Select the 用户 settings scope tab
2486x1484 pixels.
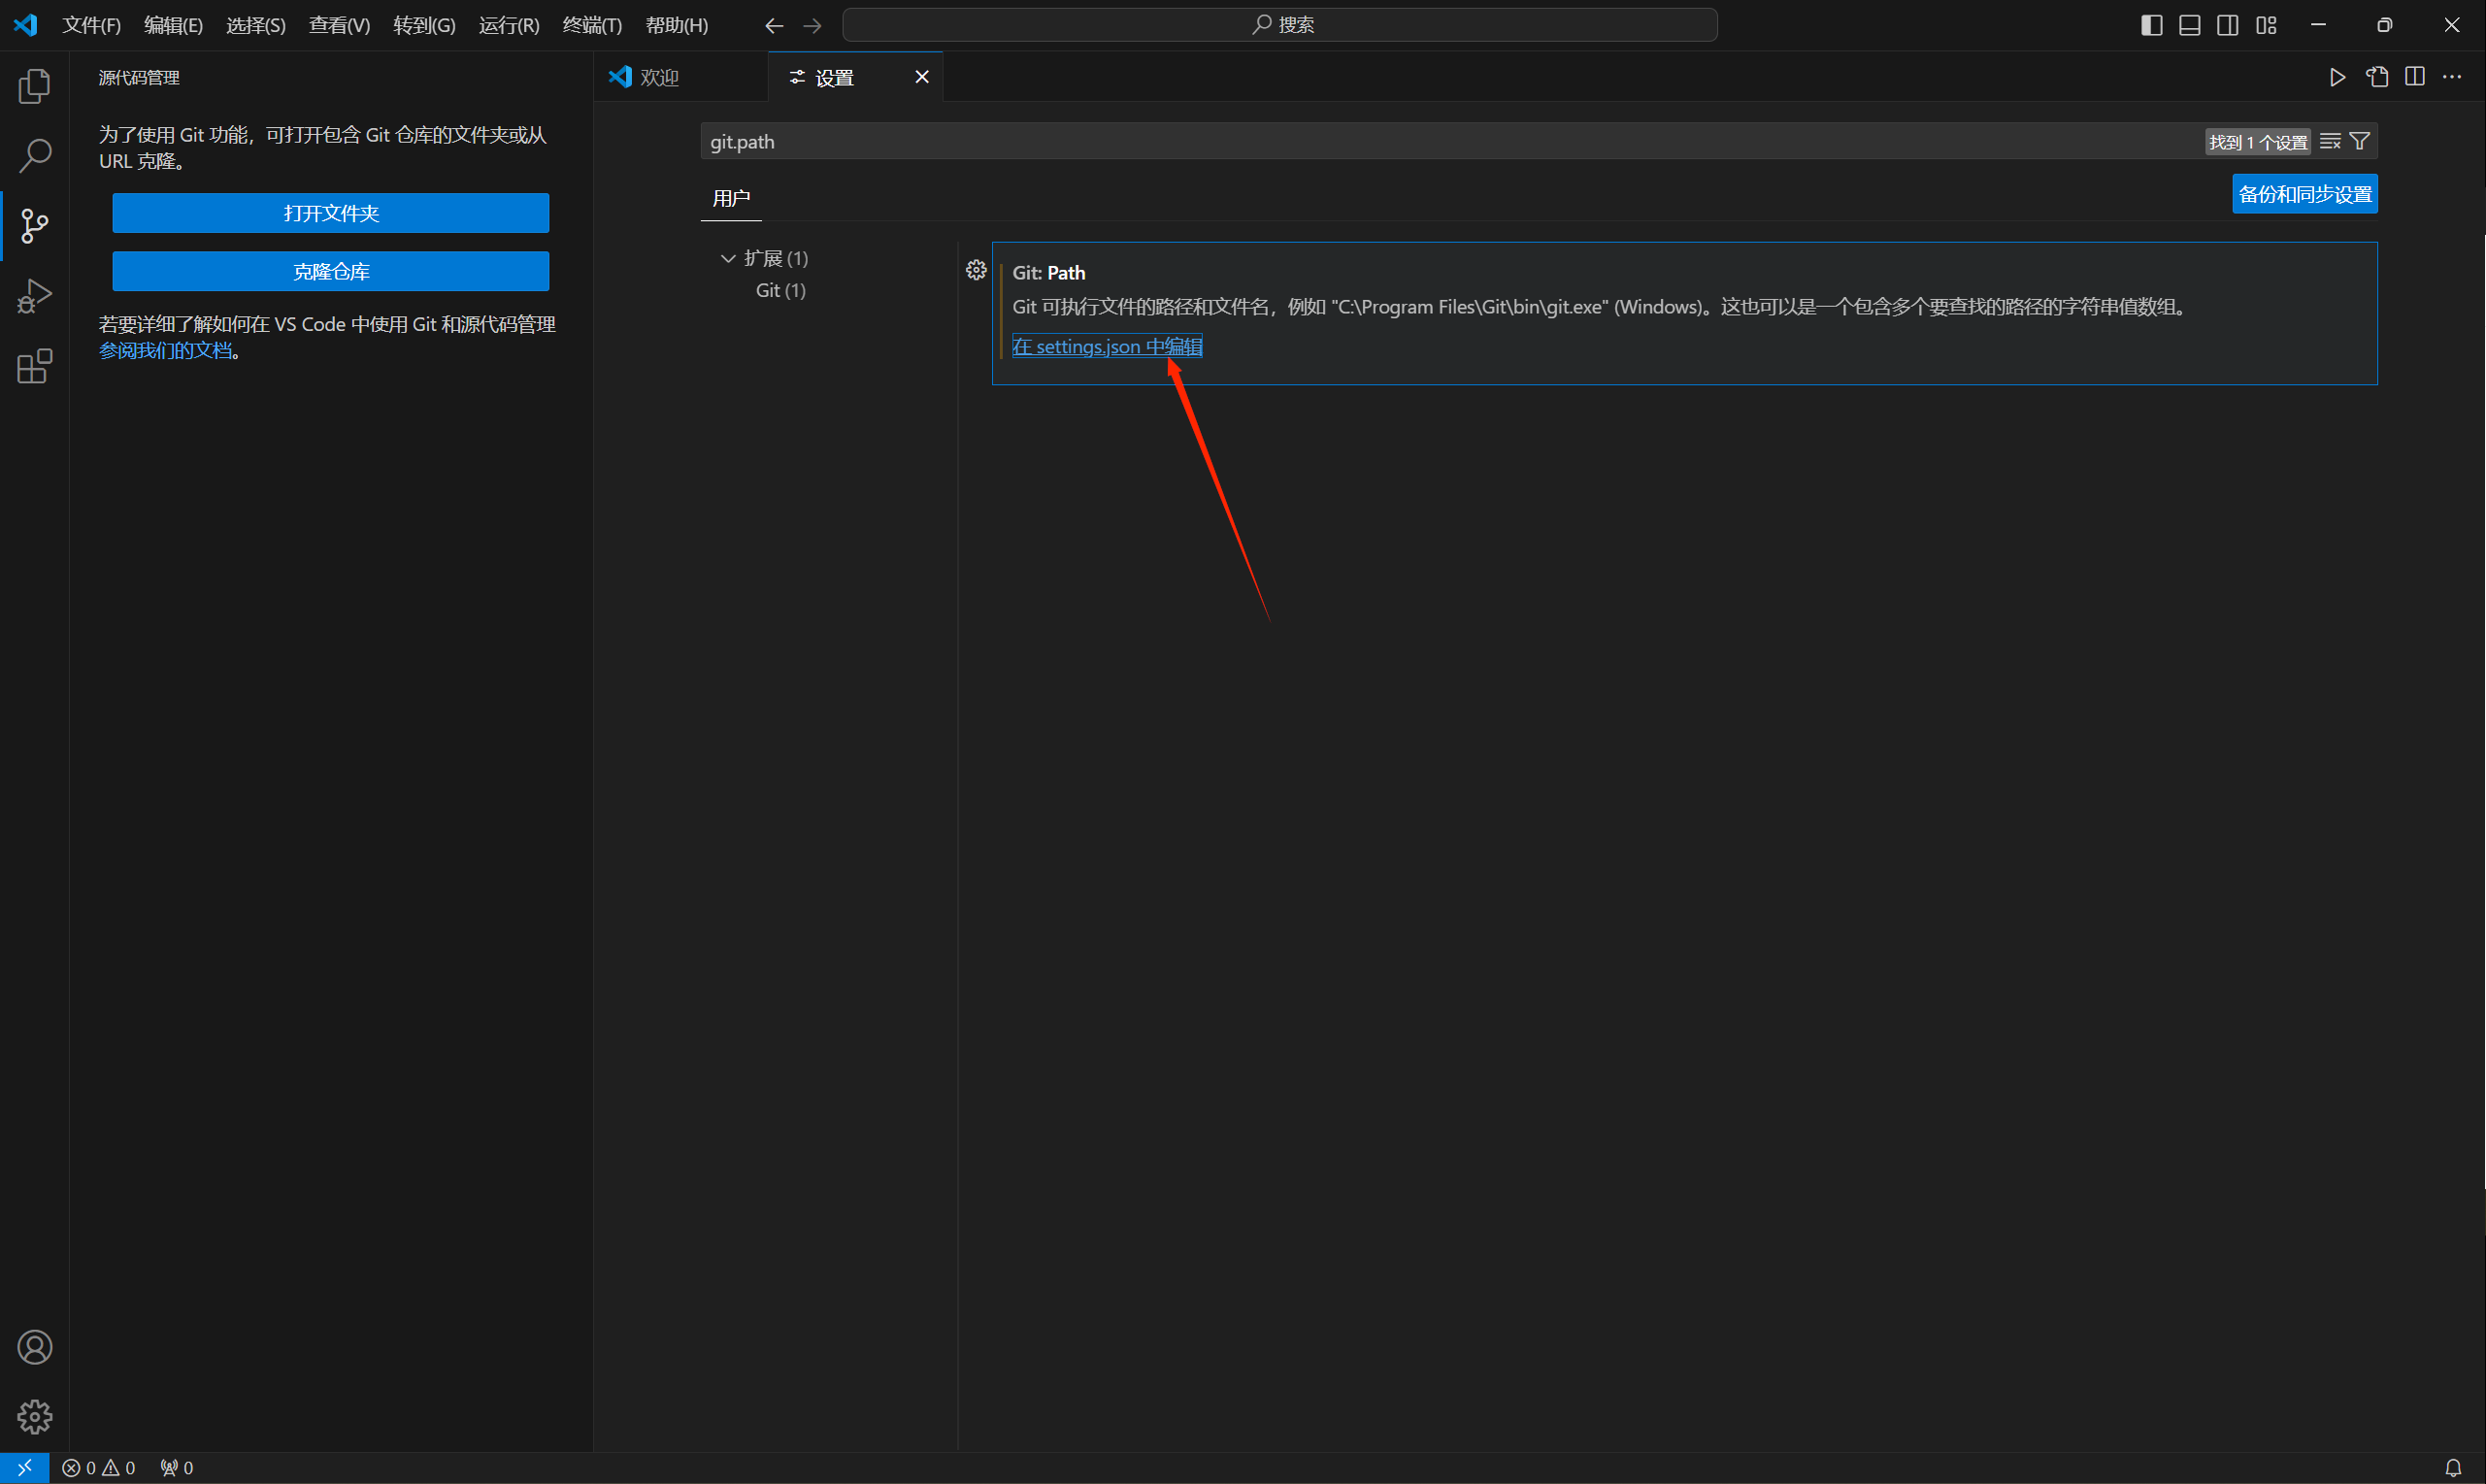point(731,198)
